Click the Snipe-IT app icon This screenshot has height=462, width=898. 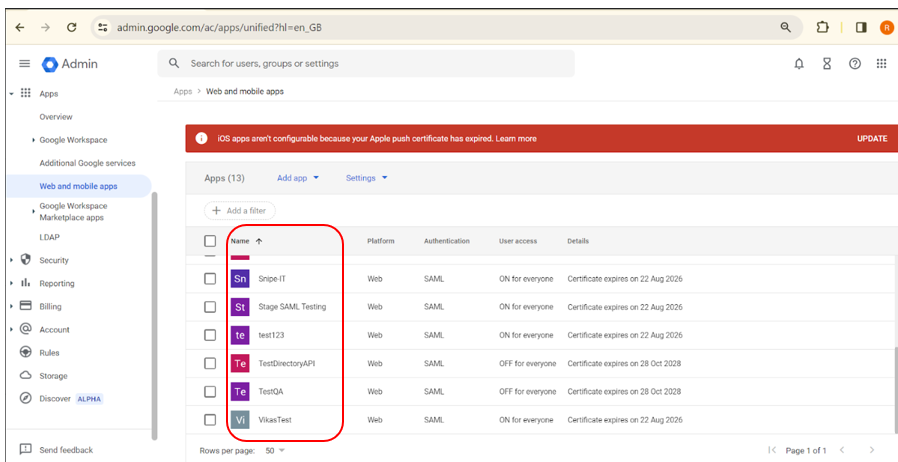[240, 279]
